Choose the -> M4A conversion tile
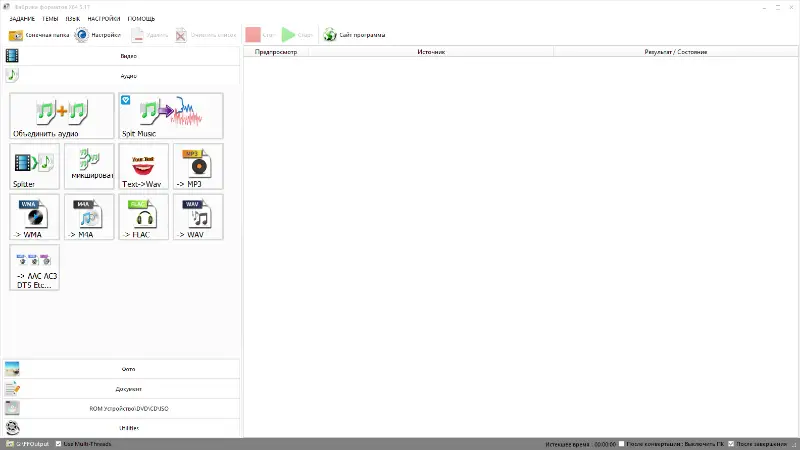The width and height of the screenshot is (800, 450). [89, 217]
